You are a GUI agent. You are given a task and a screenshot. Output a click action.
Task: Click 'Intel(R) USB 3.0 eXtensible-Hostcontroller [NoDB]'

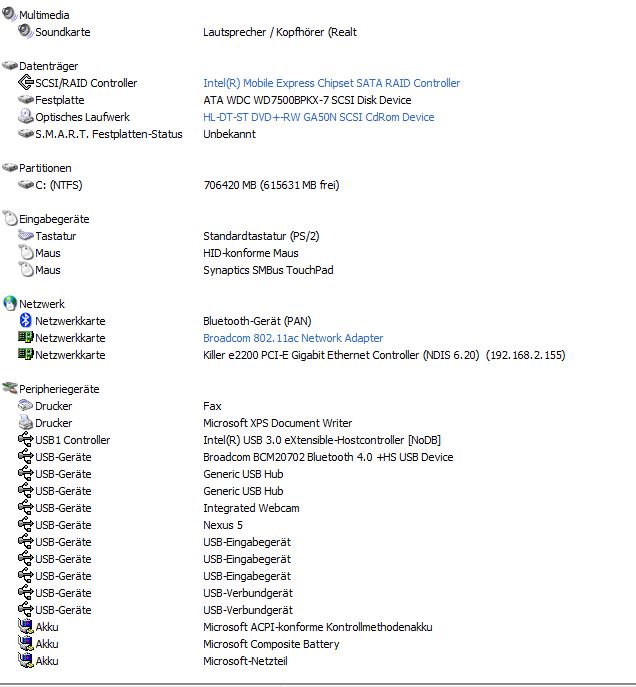[x=322, y=440]
